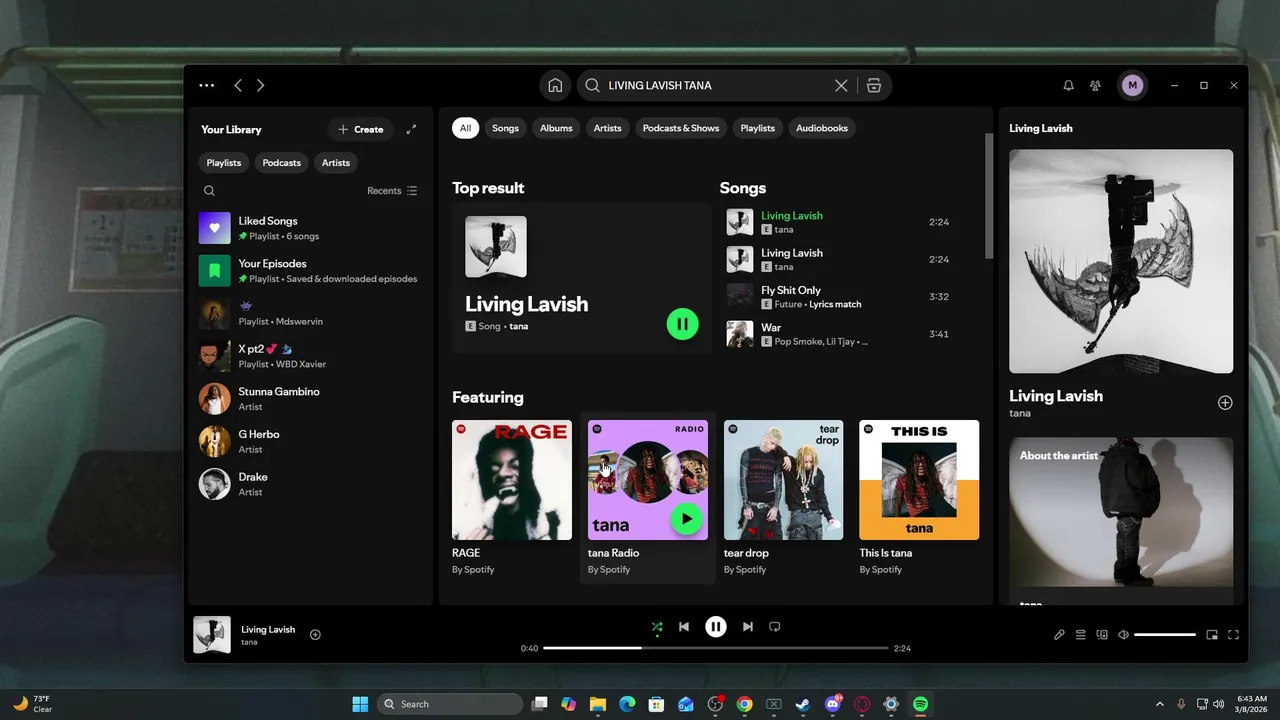Switch to the Albums results tab
Viewport: 1280px width, 720px height.
pyautogui.click(x=556, y=128)
